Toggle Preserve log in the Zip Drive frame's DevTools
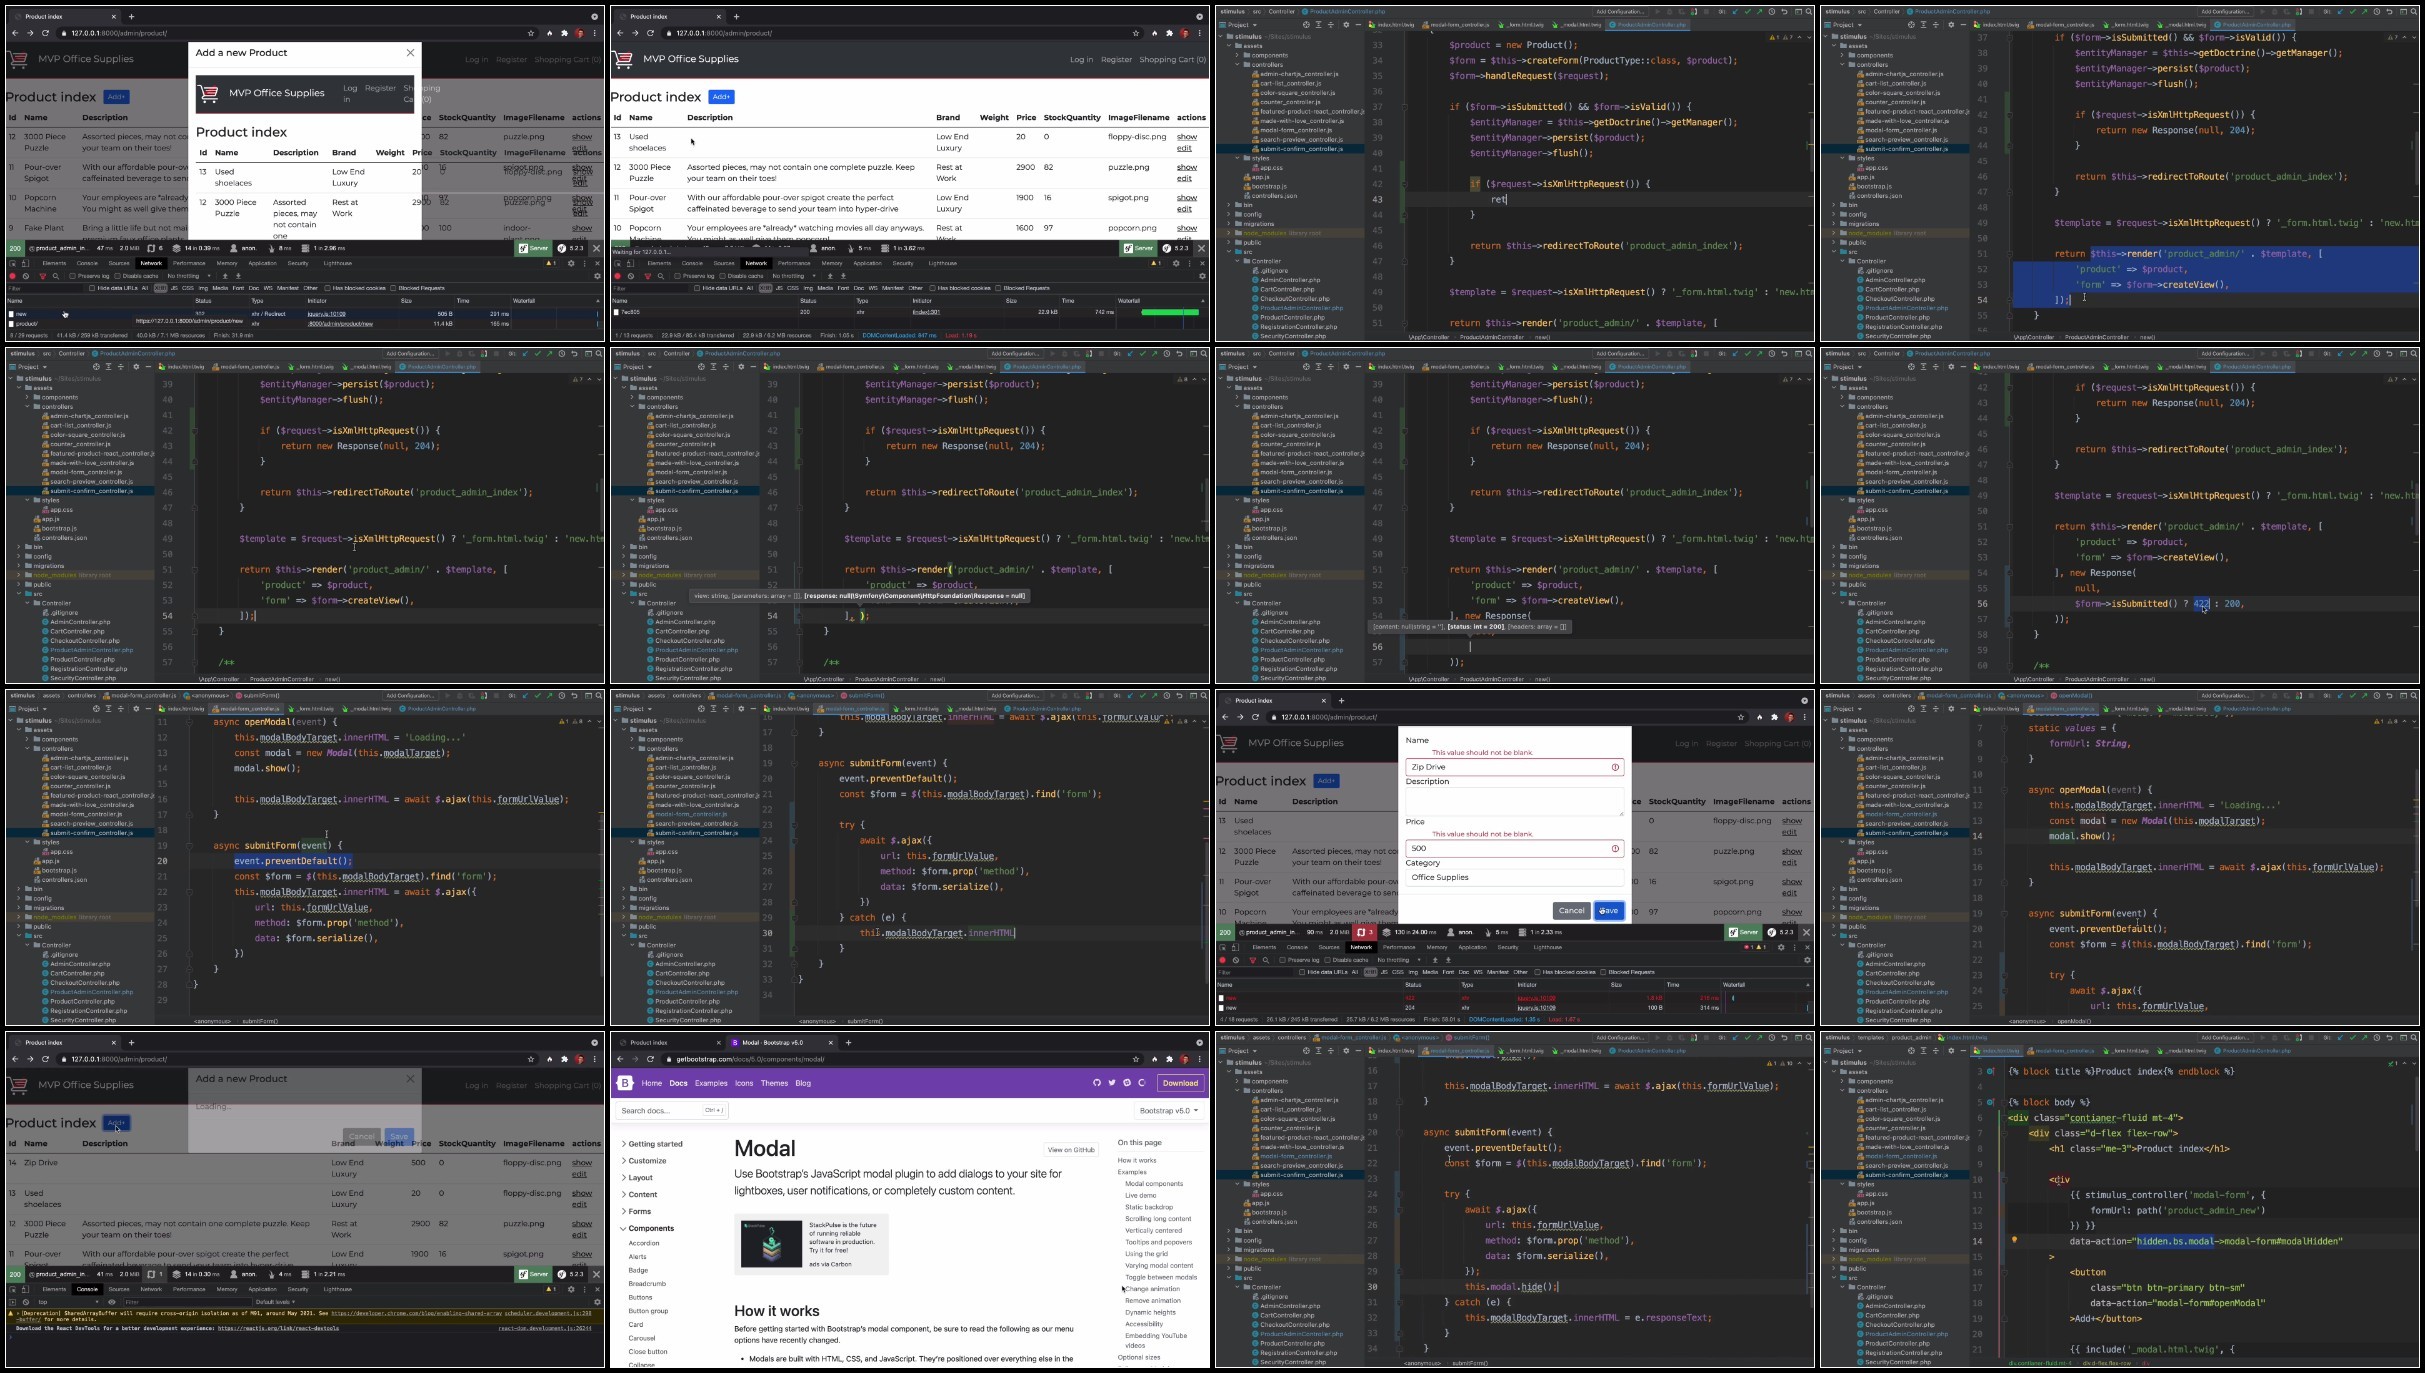The image size is (2425, 1373). pos(1282,960)
